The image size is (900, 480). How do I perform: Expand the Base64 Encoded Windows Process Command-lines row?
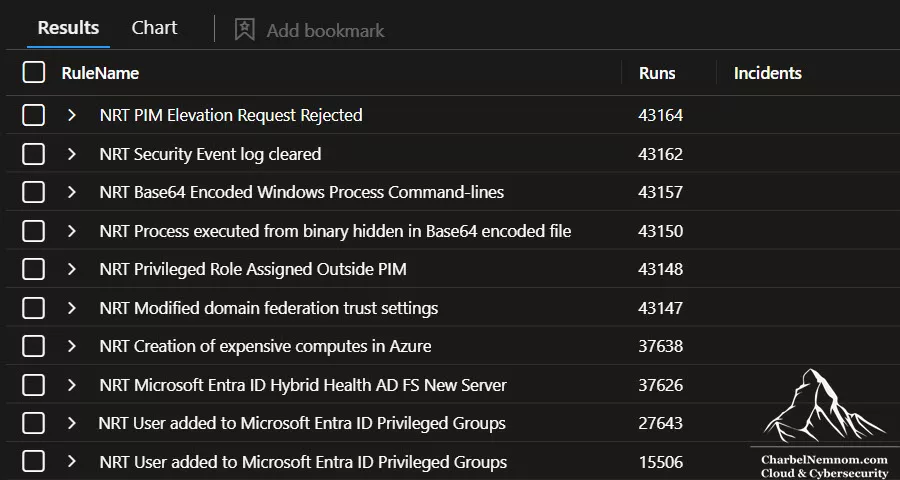click(x=72, y=192)
